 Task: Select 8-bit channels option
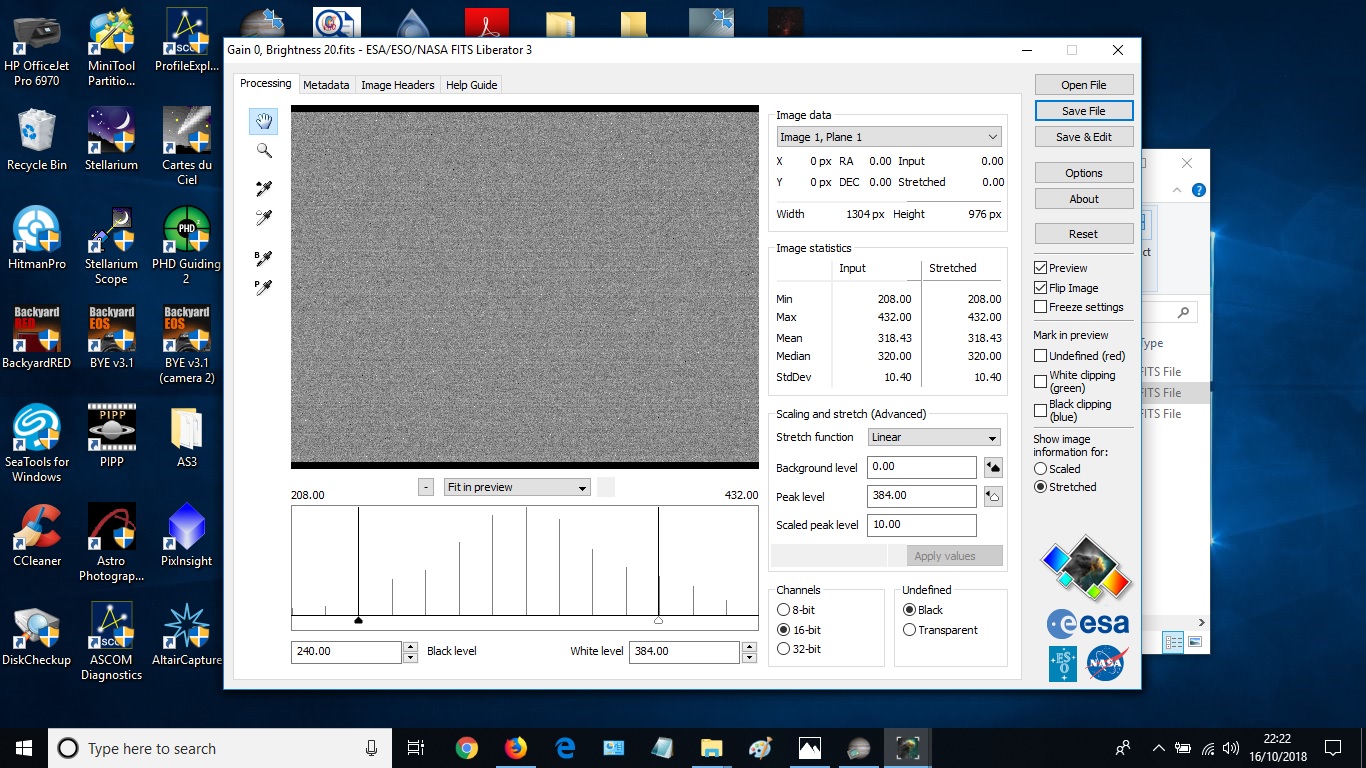click(x=783, y=610)
